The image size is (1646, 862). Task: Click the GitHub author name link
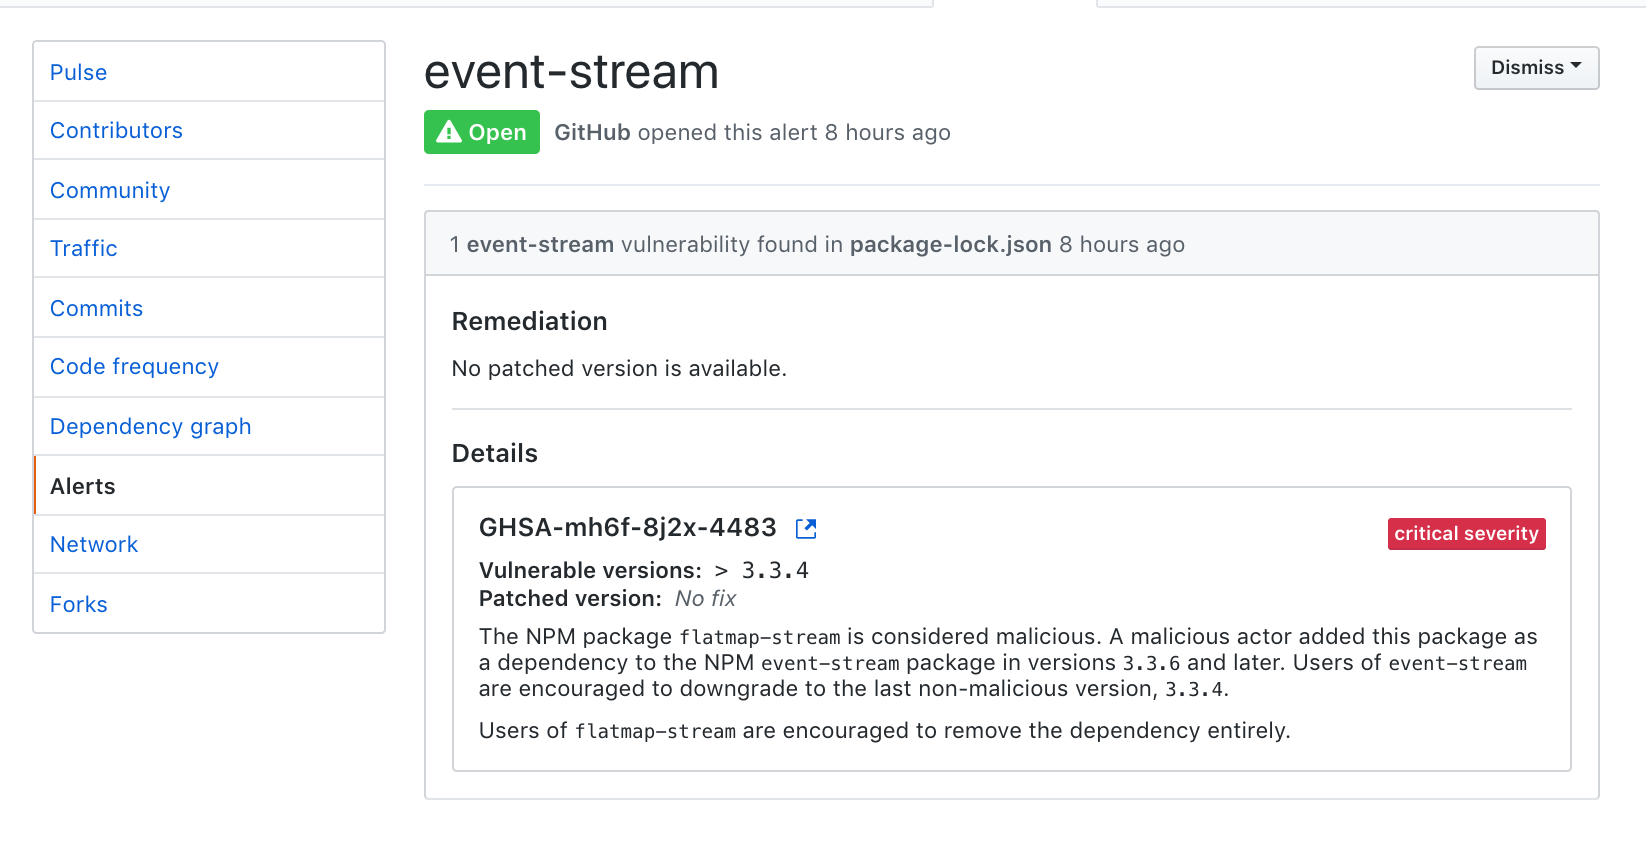[592, 133]
